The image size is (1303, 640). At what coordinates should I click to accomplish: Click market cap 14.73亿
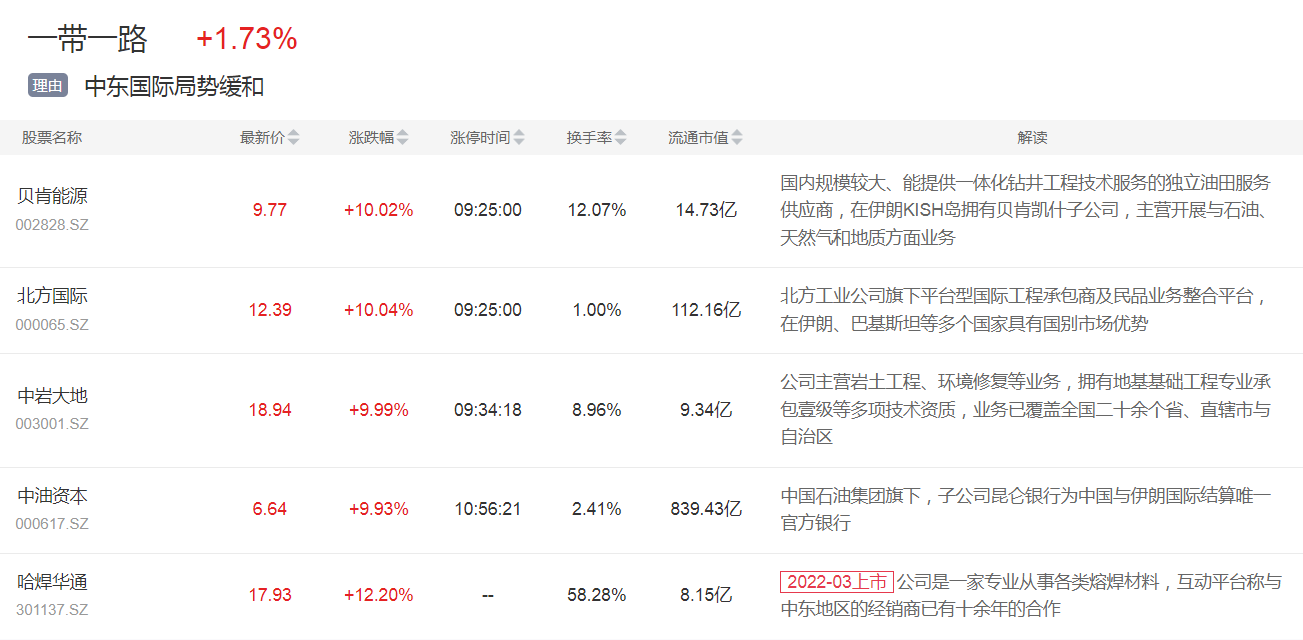coord(706,210)
